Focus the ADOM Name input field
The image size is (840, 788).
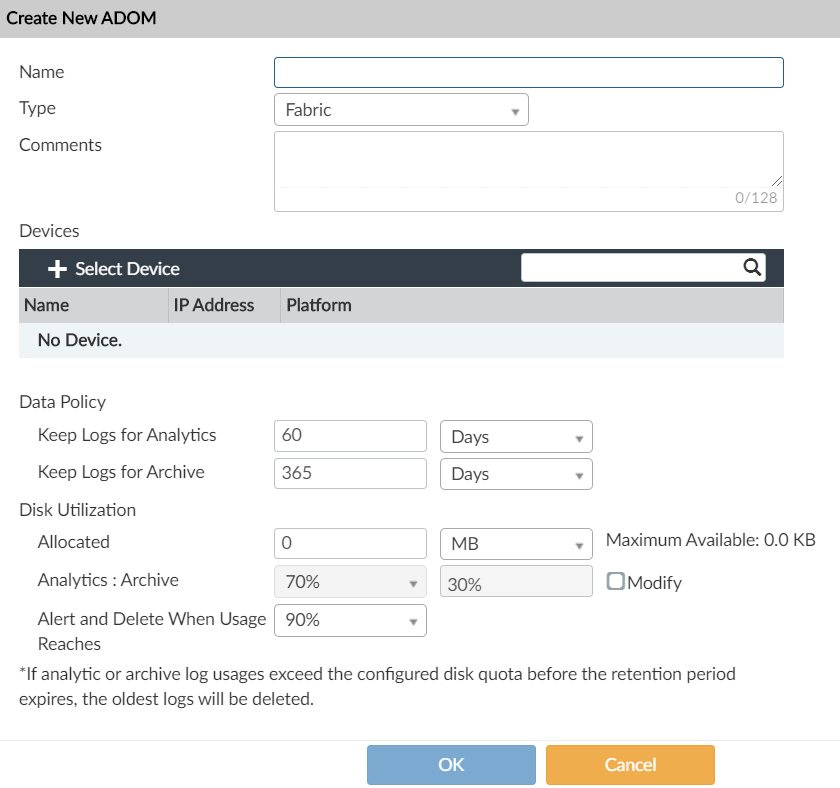coord(528,73)
